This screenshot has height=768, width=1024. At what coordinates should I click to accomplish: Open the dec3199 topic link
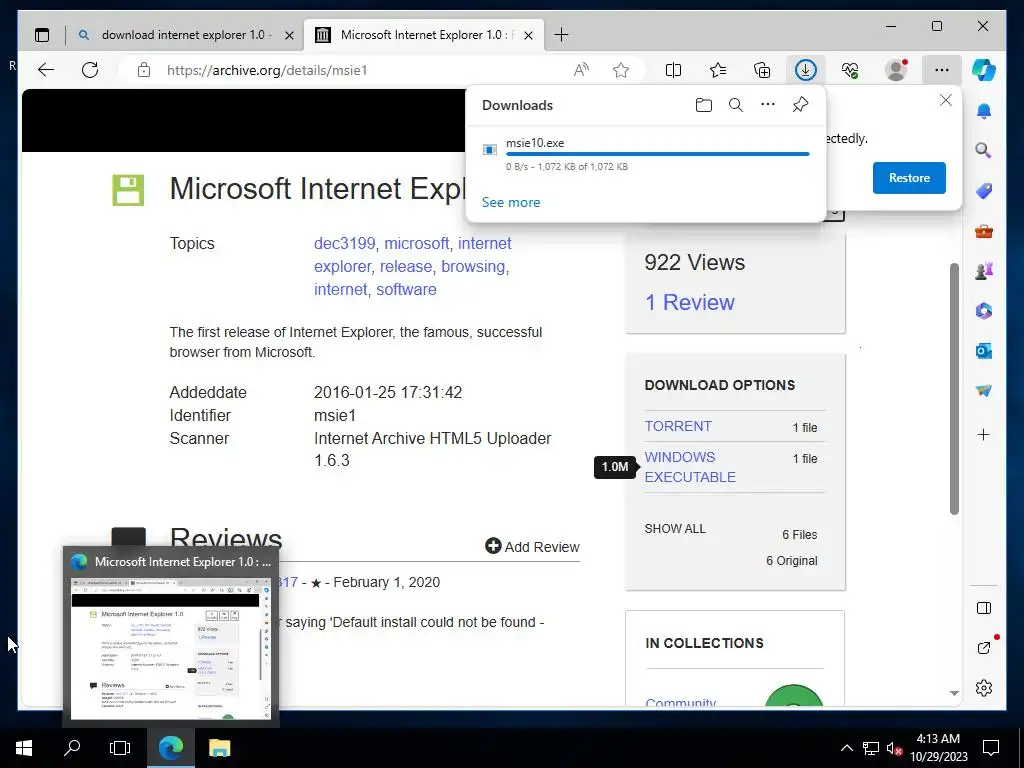pos(344,244)
